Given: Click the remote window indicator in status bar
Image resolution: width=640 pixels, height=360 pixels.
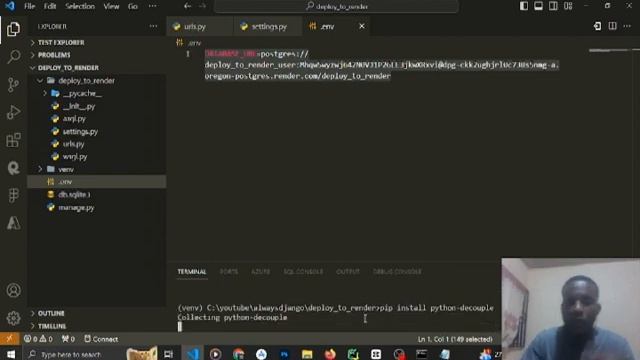Looking at the screenshot, I should (x=9, y=339).
